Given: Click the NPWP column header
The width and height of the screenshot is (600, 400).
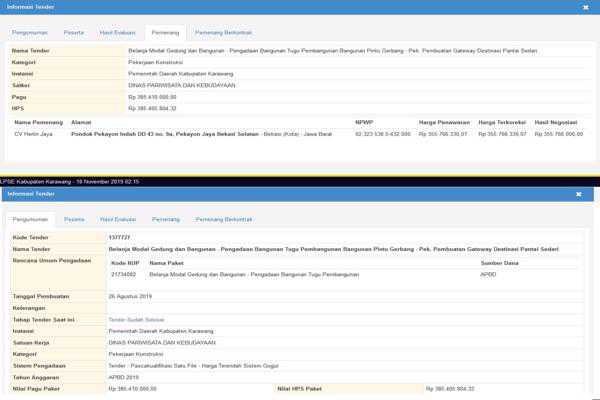Looking at the screenshot, I should (x=365, y=122).
